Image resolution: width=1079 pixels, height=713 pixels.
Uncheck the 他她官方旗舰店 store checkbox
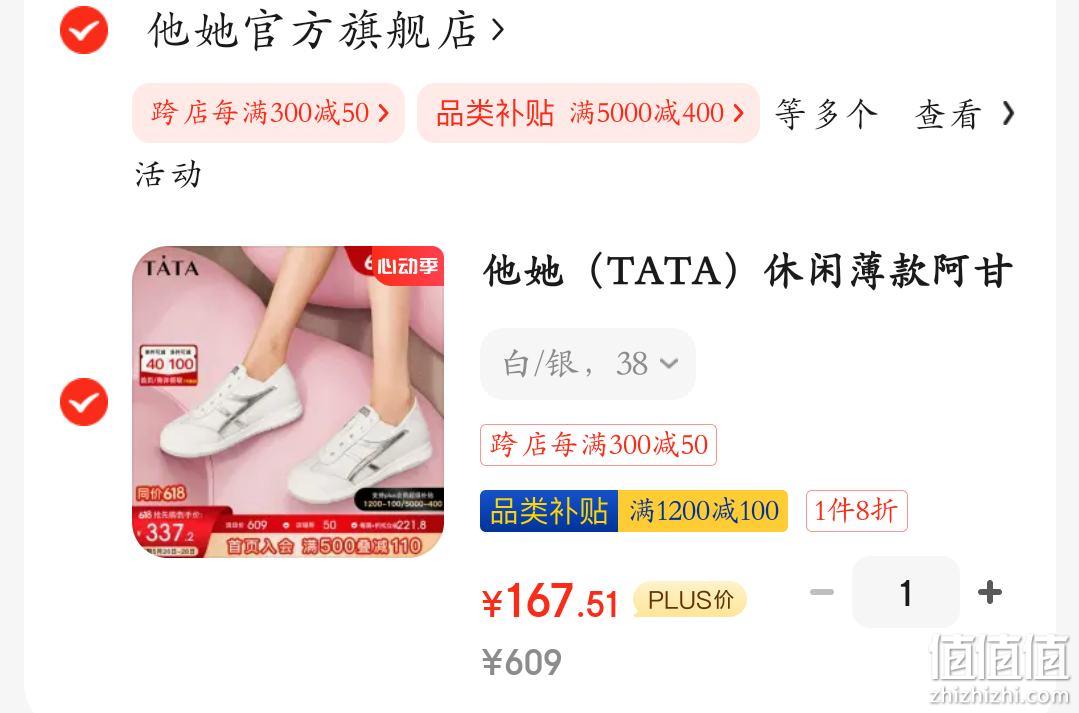click(x=84, y=30)
